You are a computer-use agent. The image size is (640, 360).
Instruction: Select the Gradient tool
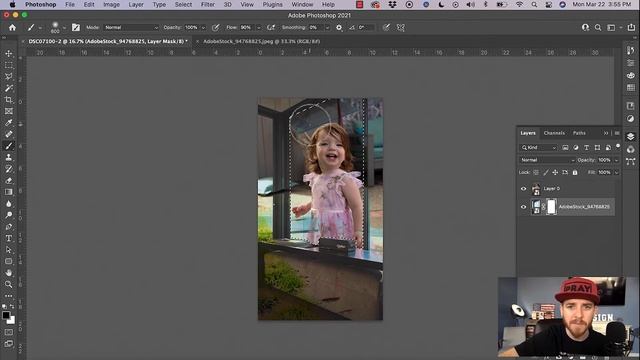pyautogui.click(x=9, y=192)
